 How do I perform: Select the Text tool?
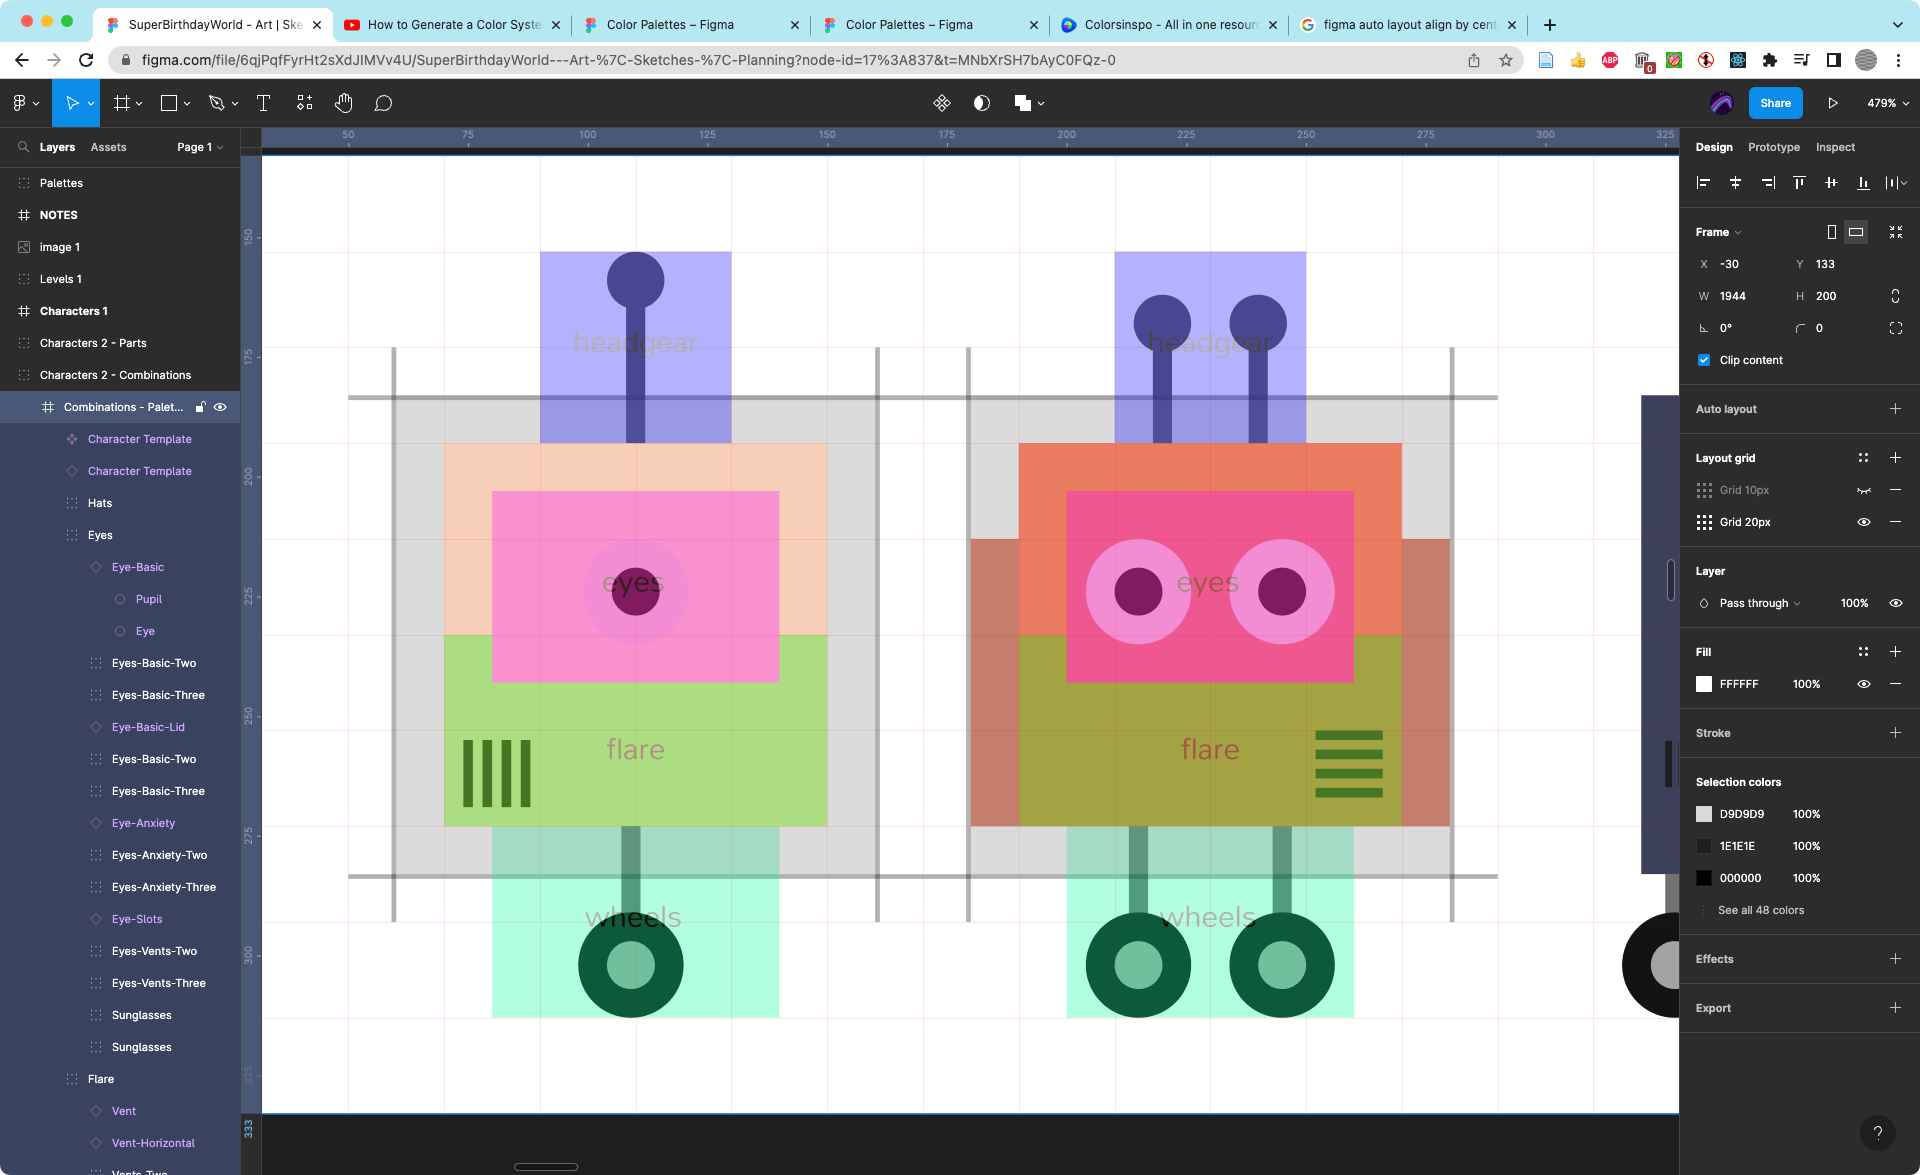pyautogui.click(x=263, y=103)
